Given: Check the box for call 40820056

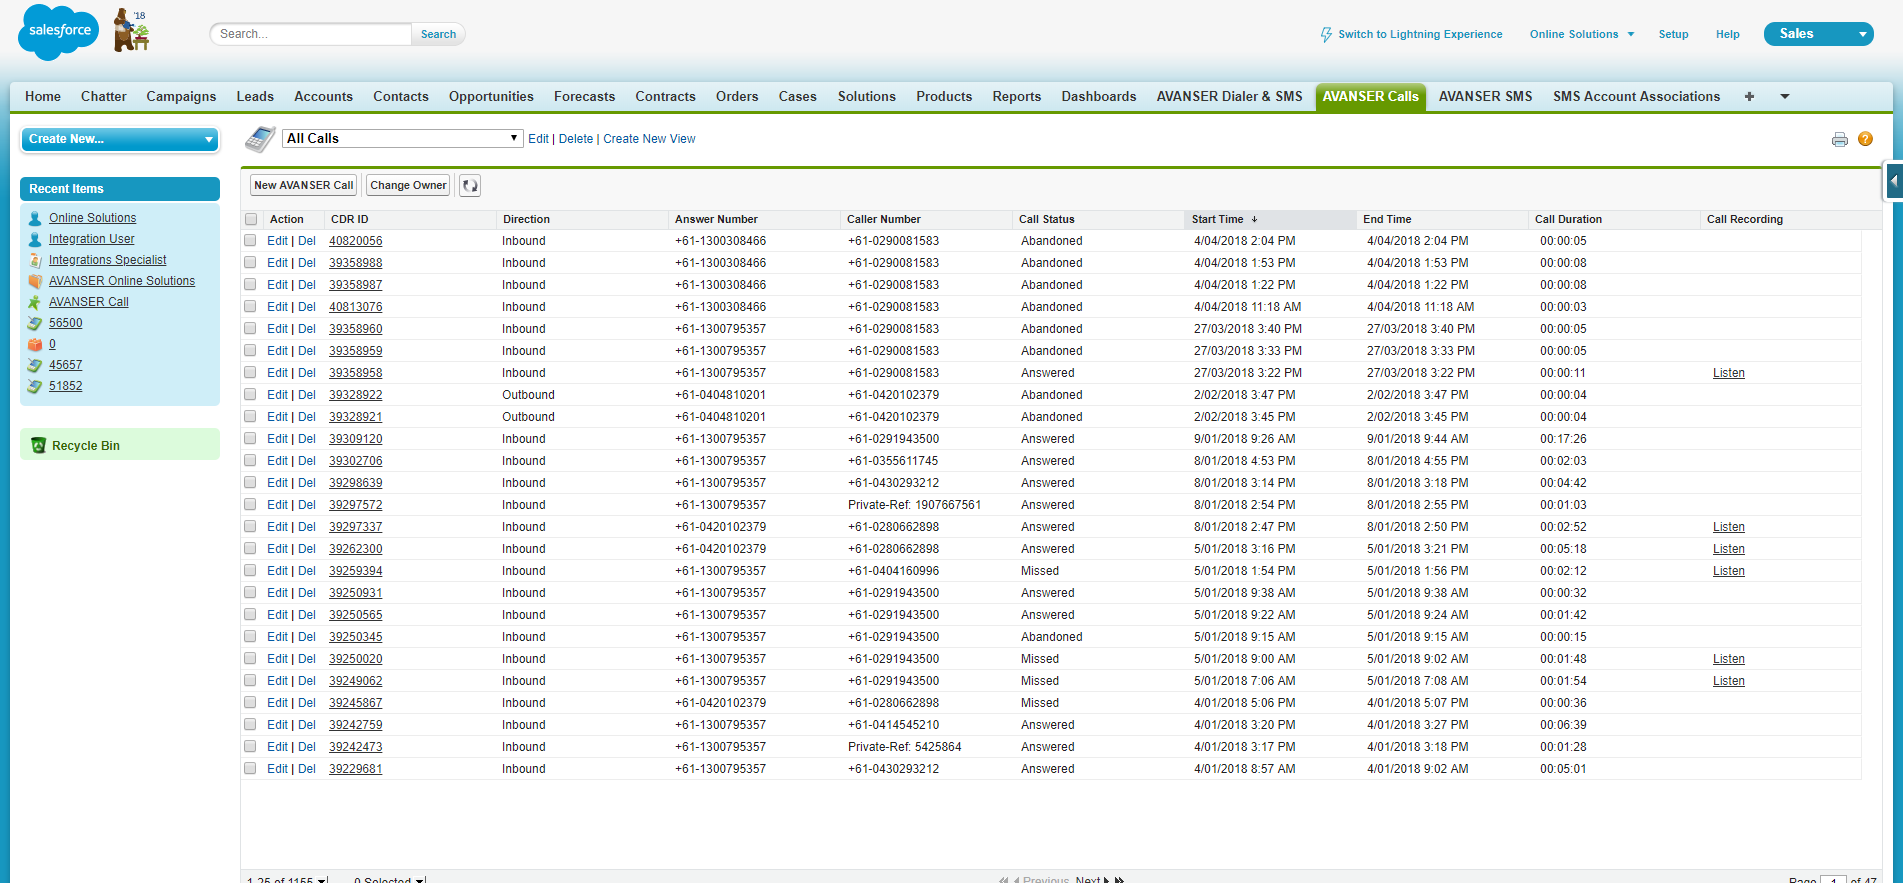Looking at the screenshot, I should point(250,241).
